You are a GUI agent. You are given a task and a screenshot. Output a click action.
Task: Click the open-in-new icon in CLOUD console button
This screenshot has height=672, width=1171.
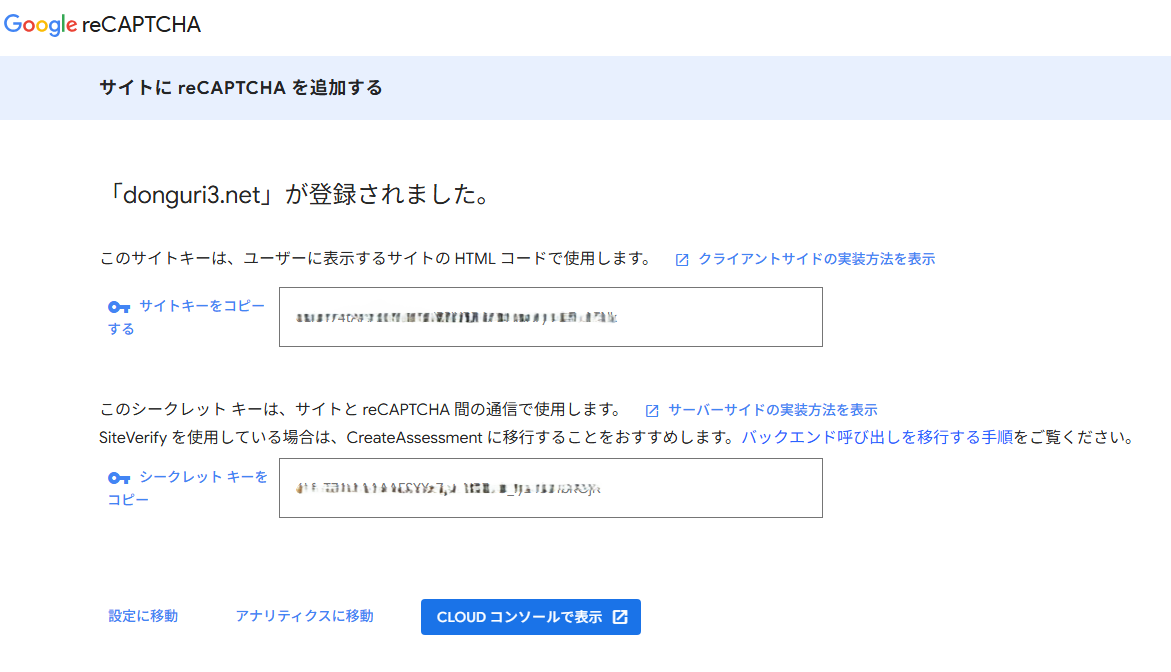click(x=620, y=617)
